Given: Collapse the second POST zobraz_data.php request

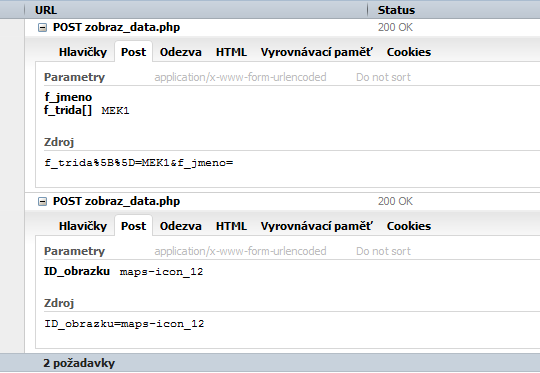Looking at the screenshot, I should (42, 201).
